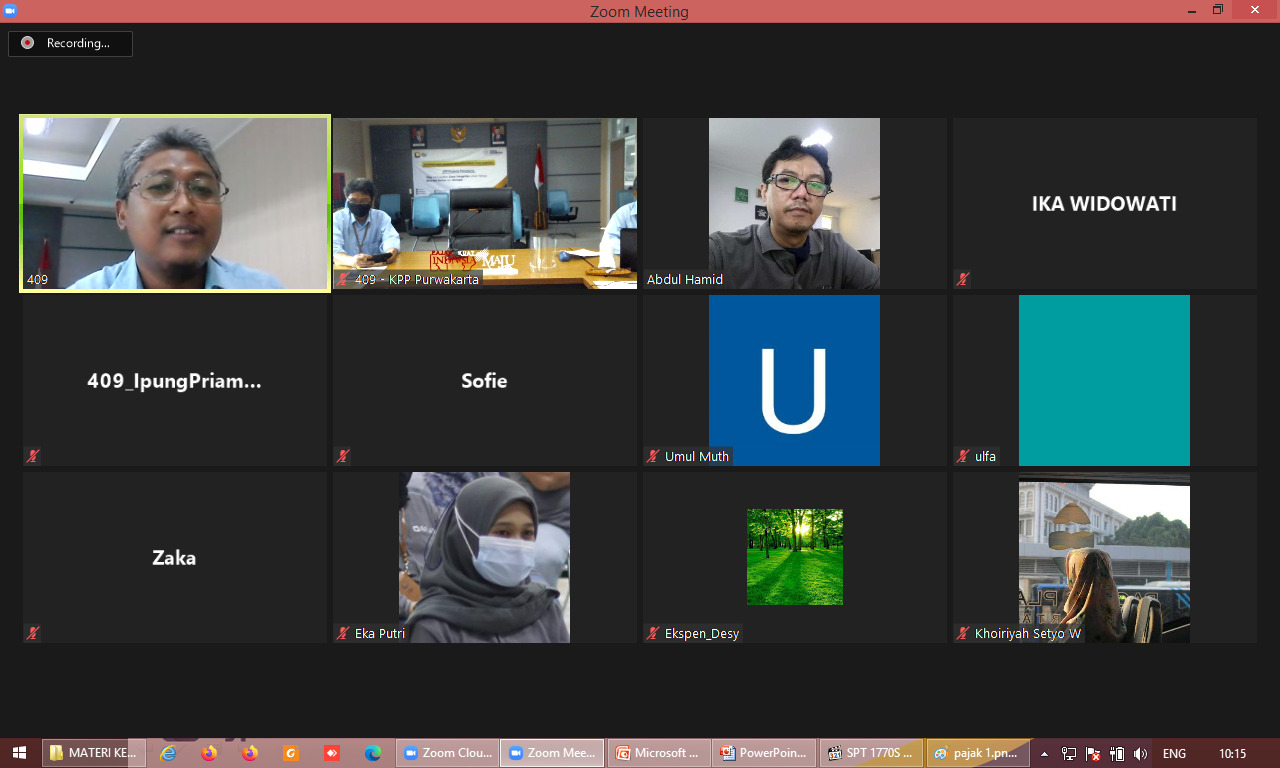Select Abdul Hamid's video tile
Image resolution: width=1280 pixels, height=768 pixels.
(794, 204)
